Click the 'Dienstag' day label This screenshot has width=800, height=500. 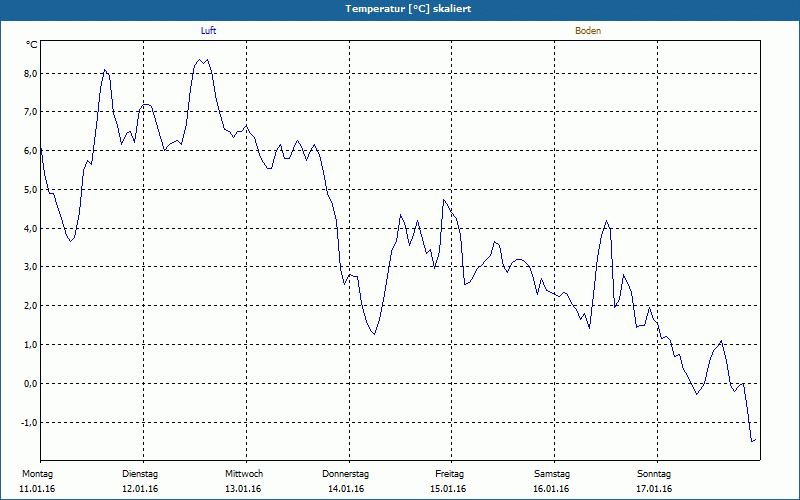(x=140, y=474)
